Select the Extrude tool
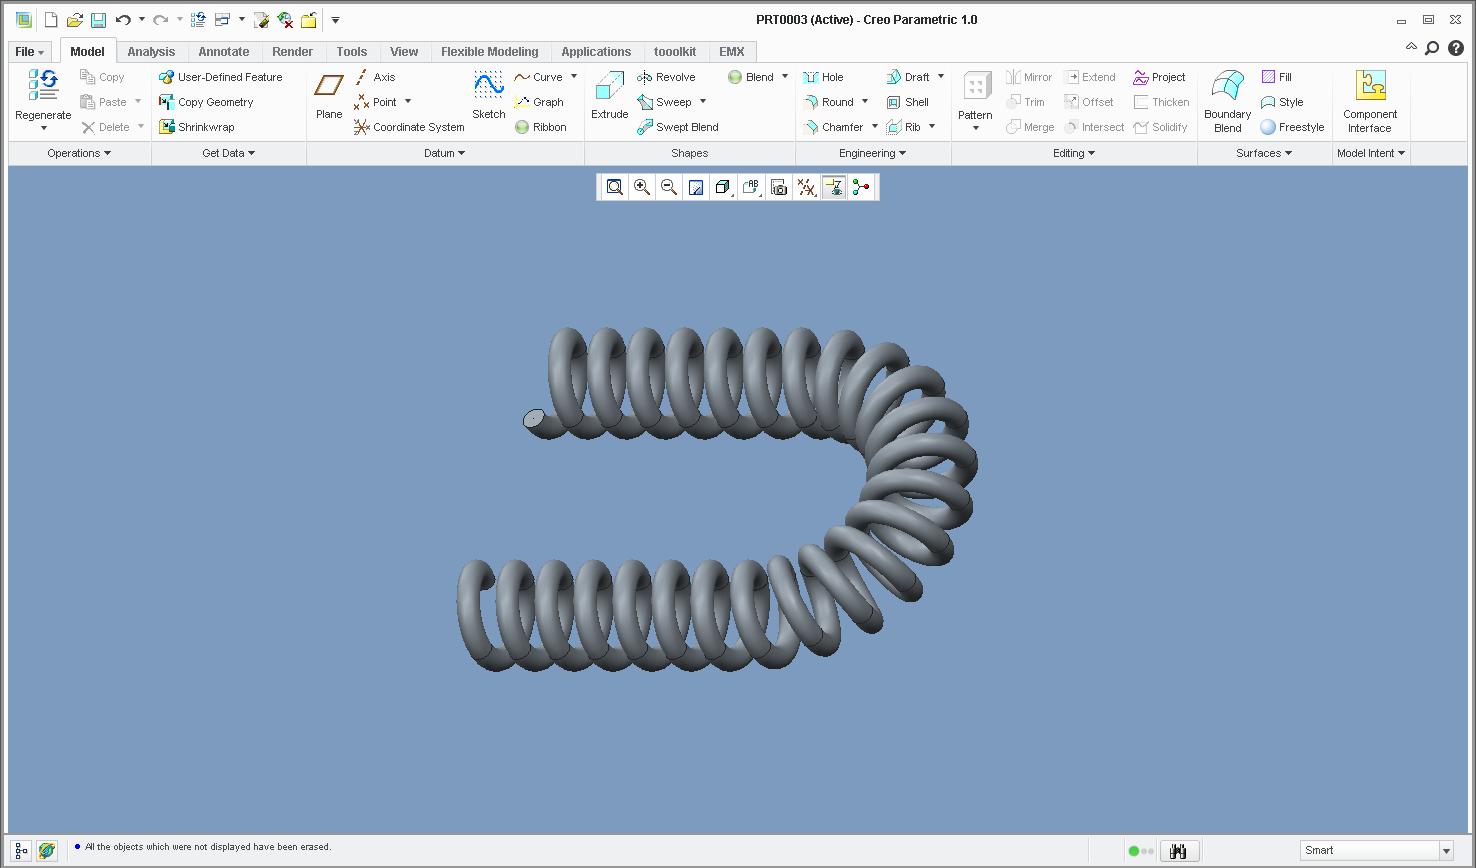The width and height of the screenshot is (1476, 868). coord(610,96)
